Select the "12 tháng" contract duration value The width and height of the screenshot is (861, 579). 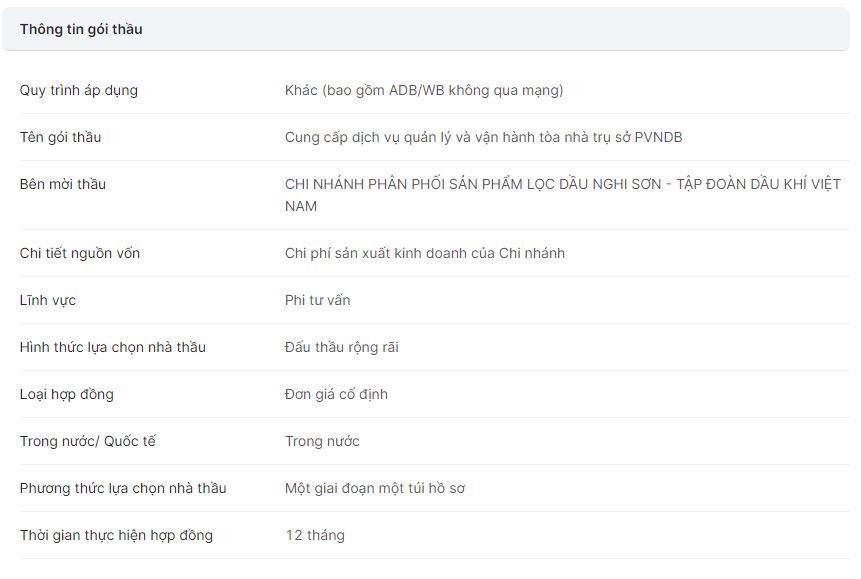pyautogui.click(x=314, y=535)
